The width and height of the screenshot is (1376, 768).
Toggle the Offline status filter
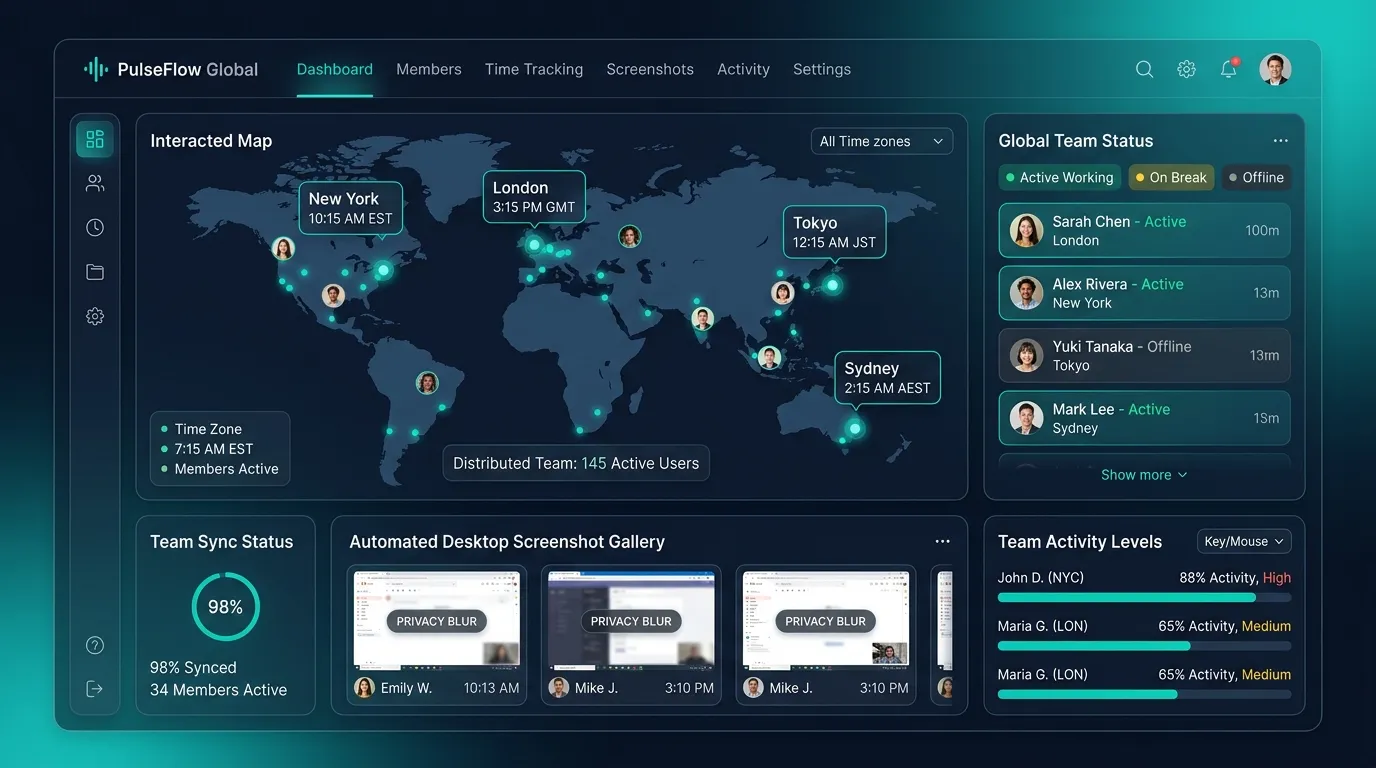click(1256, 177)
